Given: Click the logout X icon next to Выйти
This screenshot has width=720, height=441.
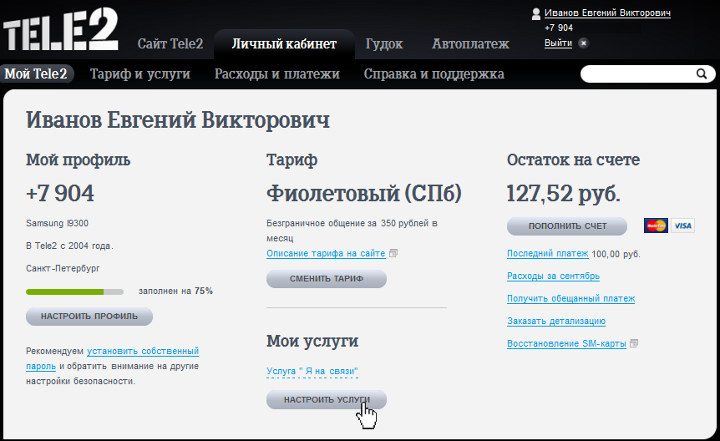Looking at the screenshot, I should pyautogui.click(x=583, y=43).
